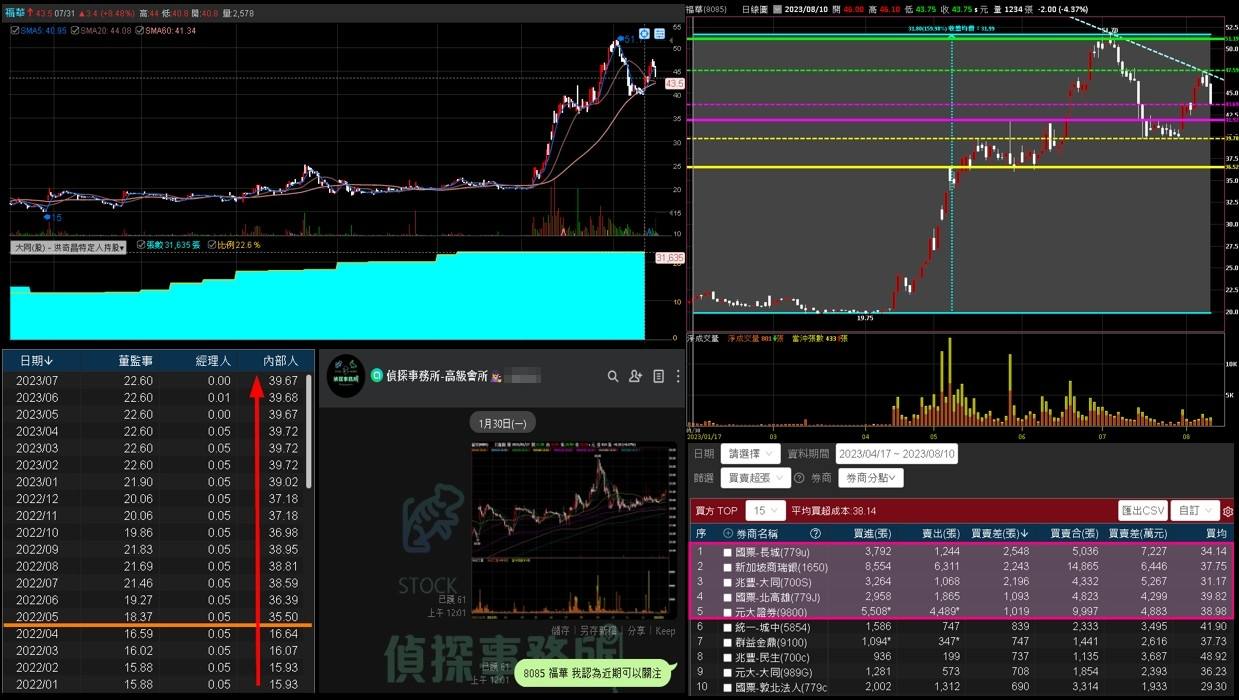
Task: Open the gear settings icon beside 自訂
Action: pos(1230,510)
